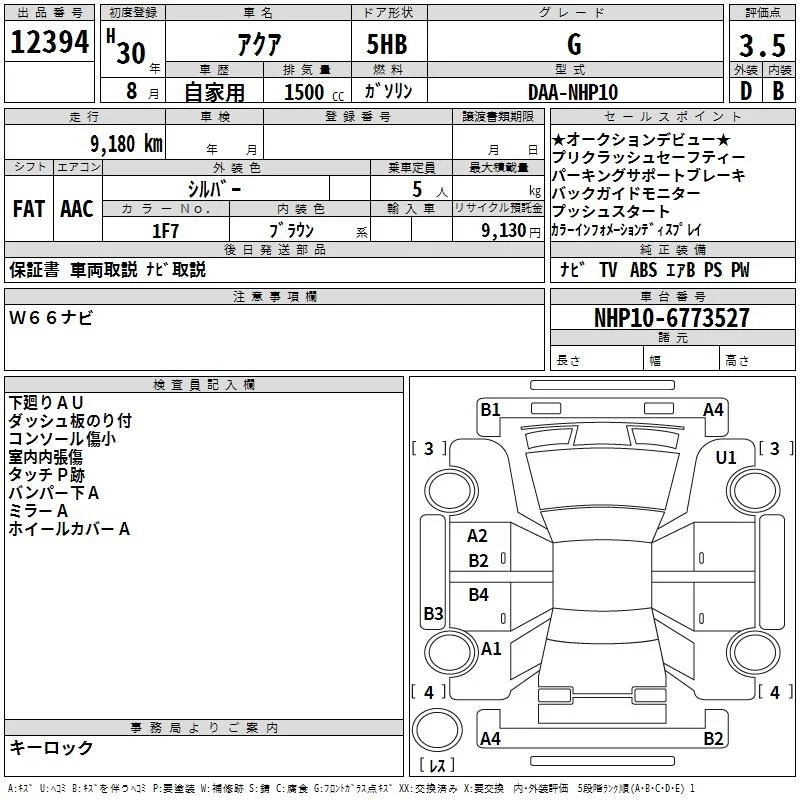The height and width of the screenshot is (800, 800).
Task: Select the interior grade B under 内装
Action: click(779, 91)
